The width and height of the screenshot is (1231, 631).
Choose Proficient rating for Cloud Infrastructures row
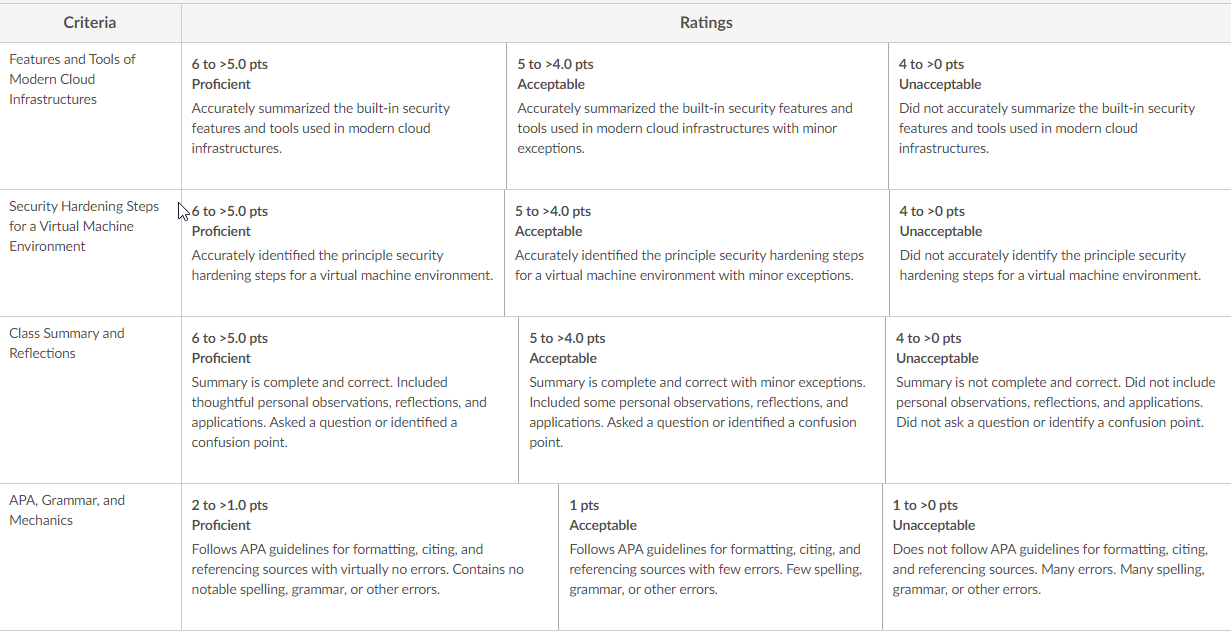point(344,116)
